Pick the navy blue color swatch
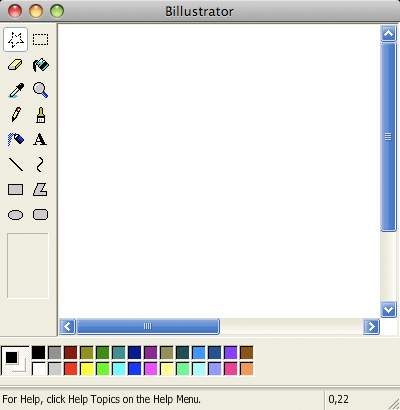The width and height of the screenshot is (400, 410). (x=134, y=353)
